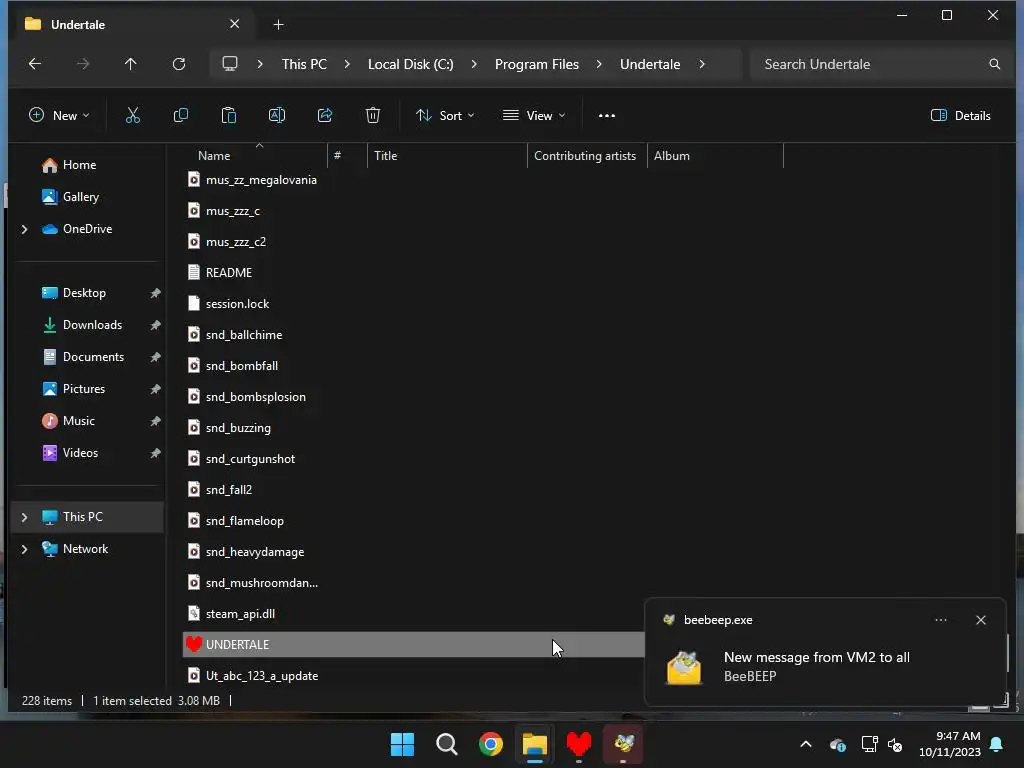Open a new File Explorer tab
The width and height of the screenshot is (1024, 768).
click(278, 25)
